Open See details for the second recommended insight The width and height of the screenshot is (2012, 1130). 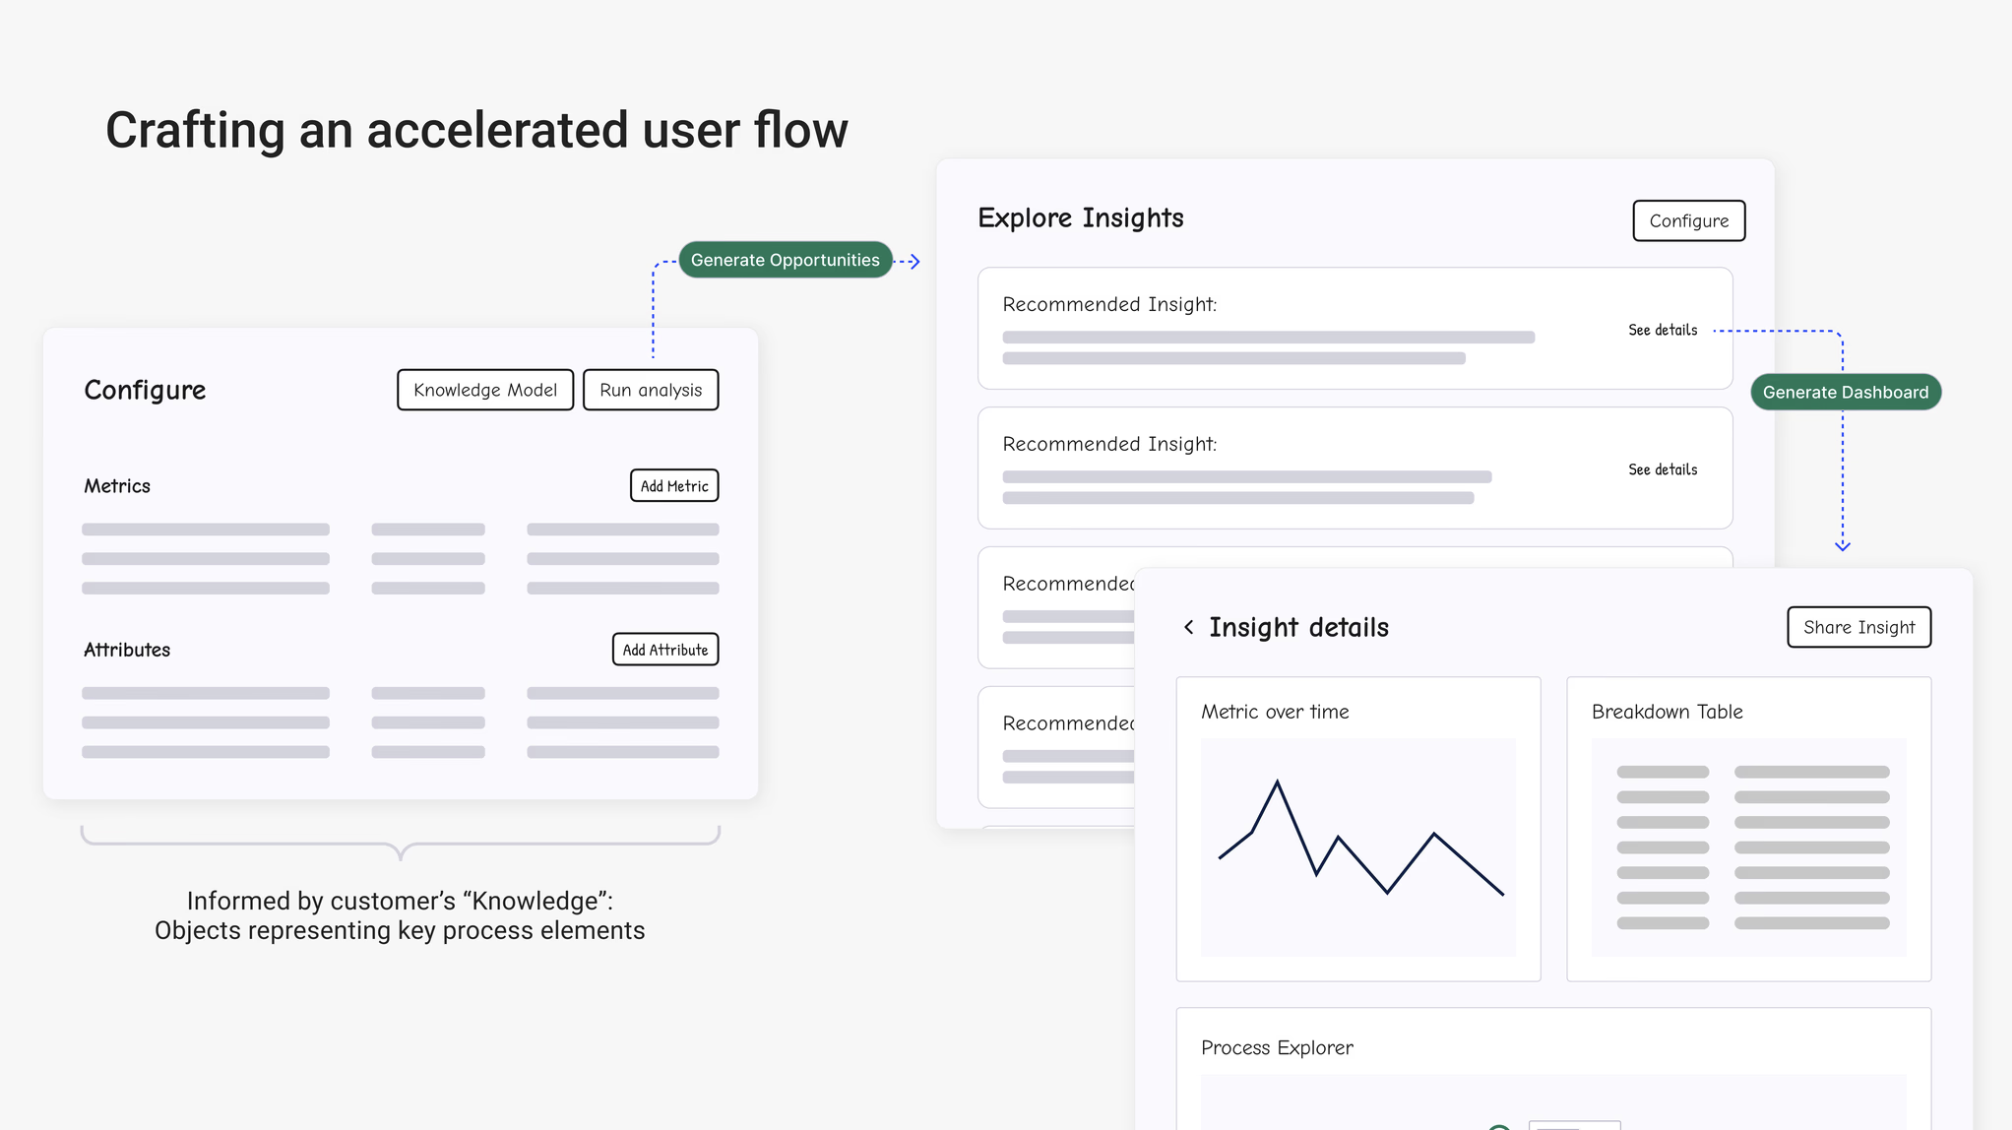(x=1662, y=470)
